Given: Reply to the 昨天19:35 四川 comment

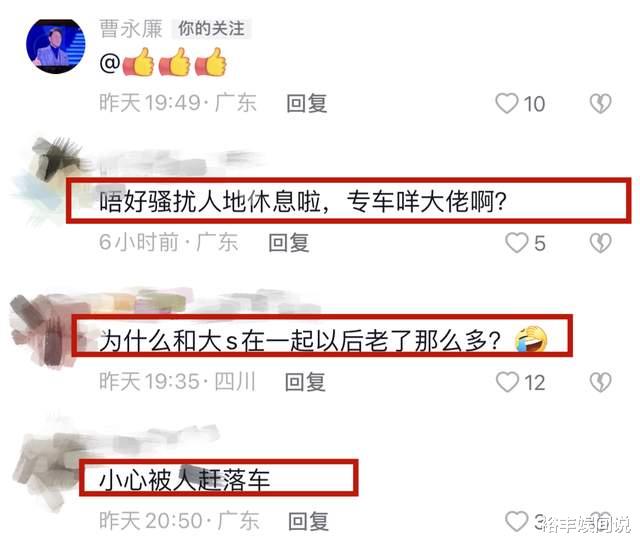Looking at the screenshot, I should coord(305,382).
